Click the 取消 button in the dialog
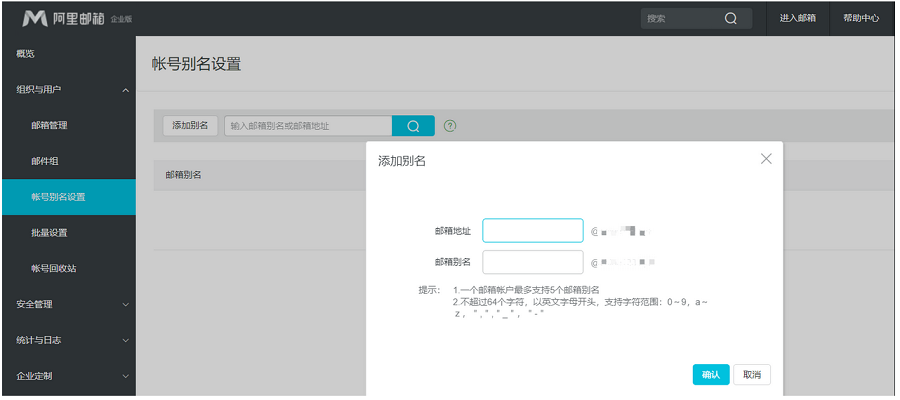The image size is (900, 400). tap(752, 374)
